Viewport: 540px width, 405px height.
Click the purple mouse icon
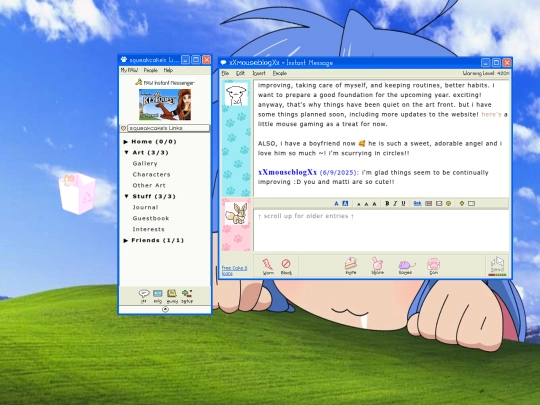point(406,266)
